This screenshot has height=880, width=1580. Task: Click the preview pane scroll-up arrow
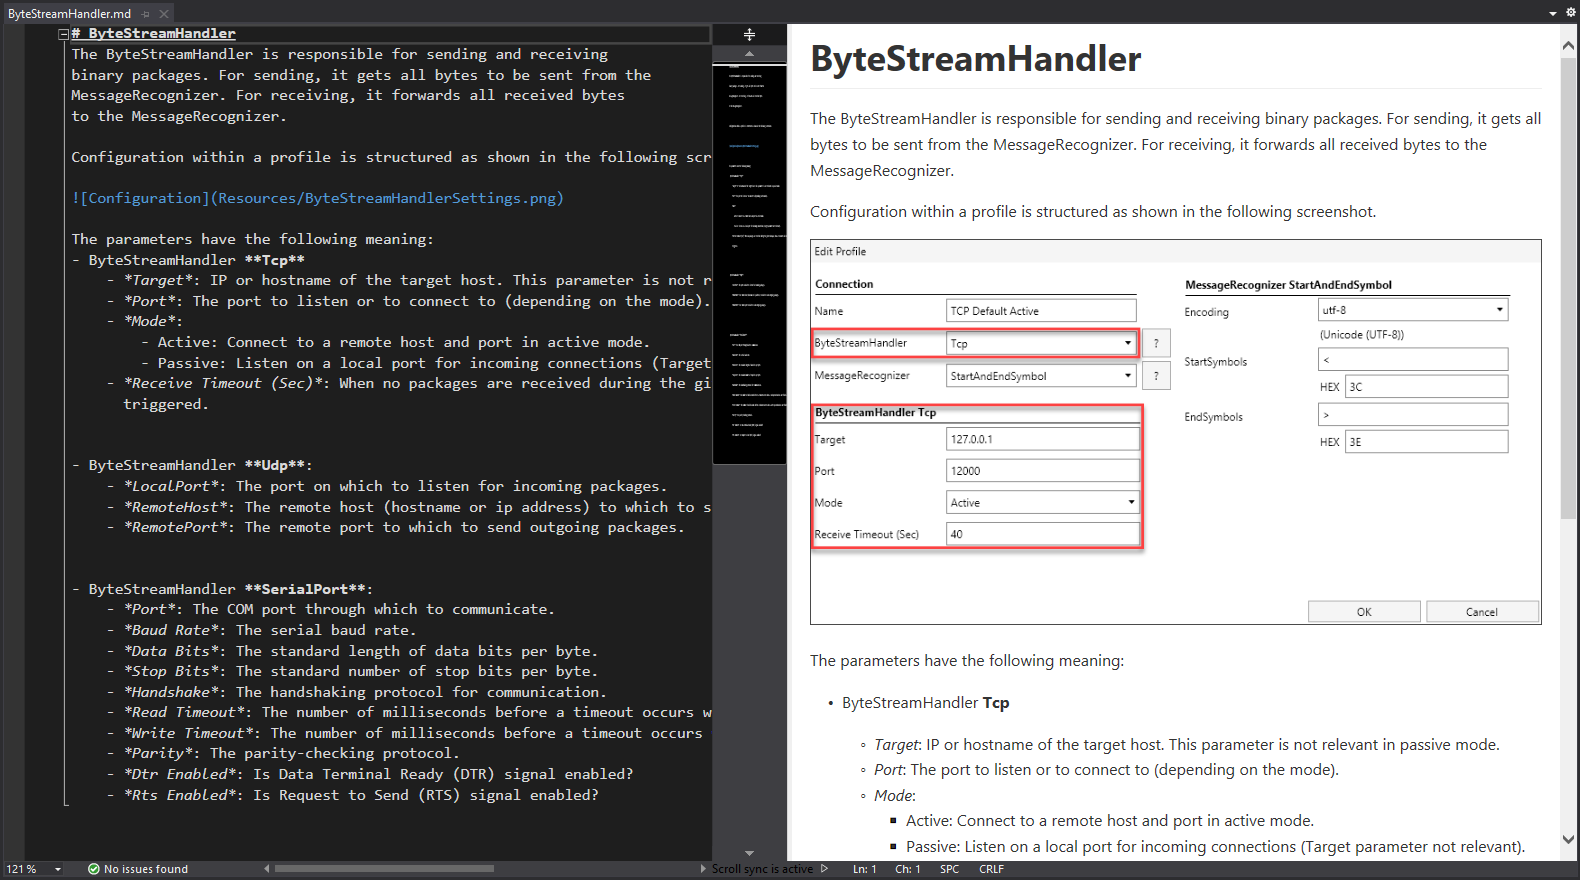pyautogui.click(x=1568, y=46)
